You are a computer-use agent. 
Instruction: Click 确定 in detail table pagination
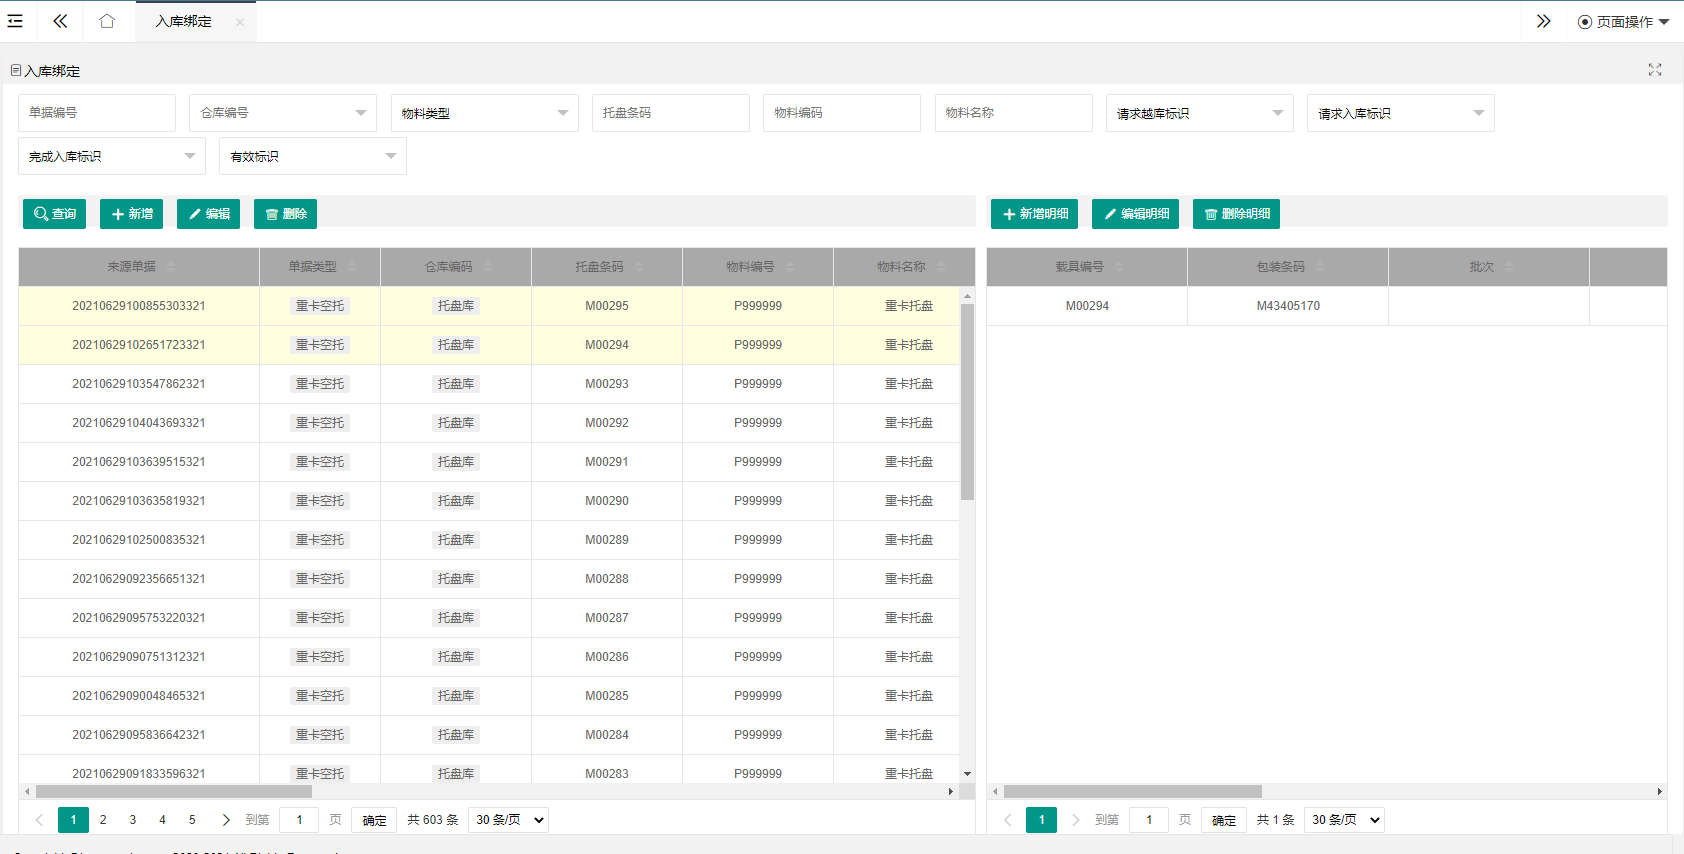1224,820
